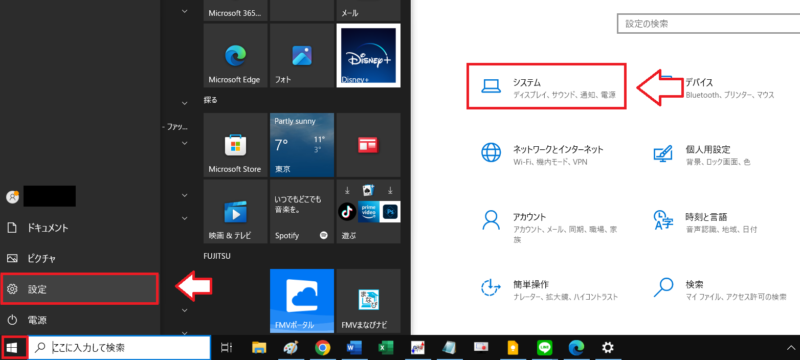
Task: Show hidden system tray icons
Action: click(x=791, y=348)
